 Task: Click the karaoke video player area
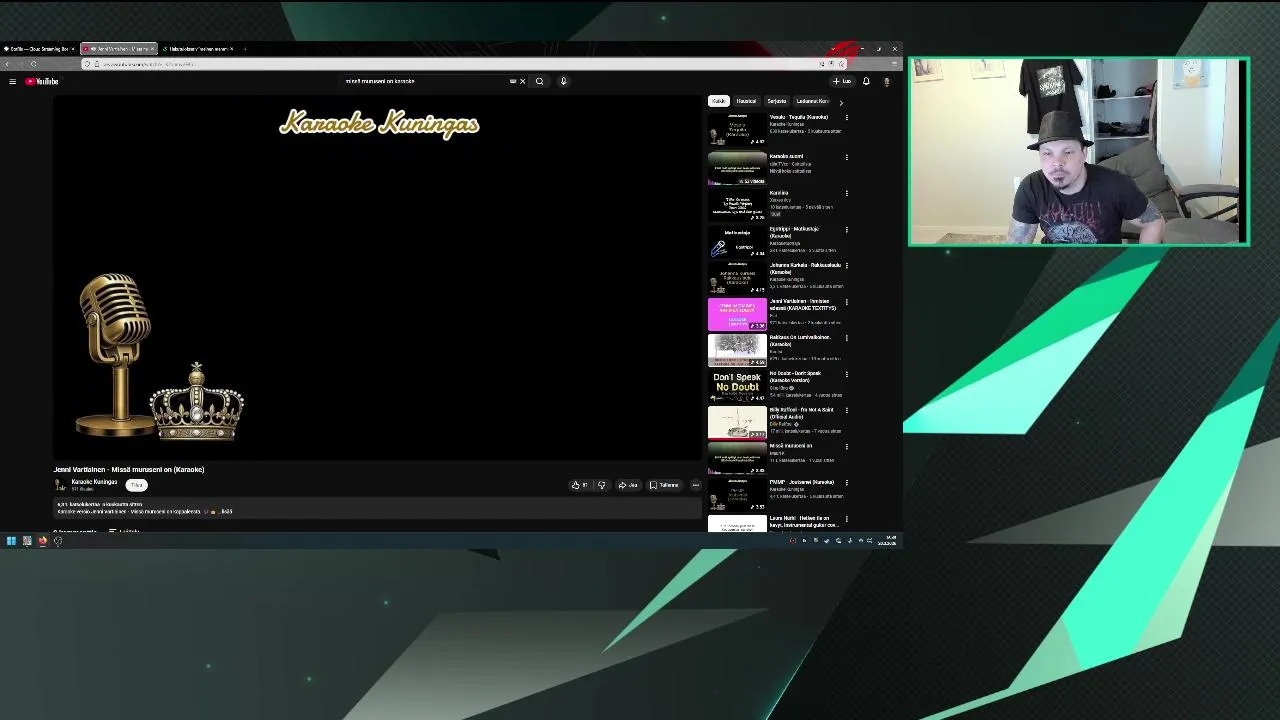(x=378, y=277)
